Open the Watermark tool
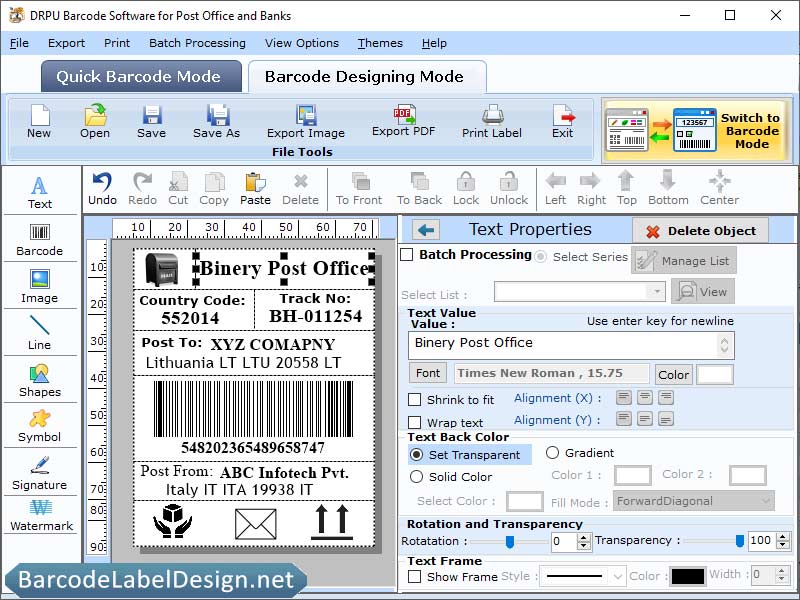Image resolution: width=800 pixels, height=600 pixels. tap(40, 519)
